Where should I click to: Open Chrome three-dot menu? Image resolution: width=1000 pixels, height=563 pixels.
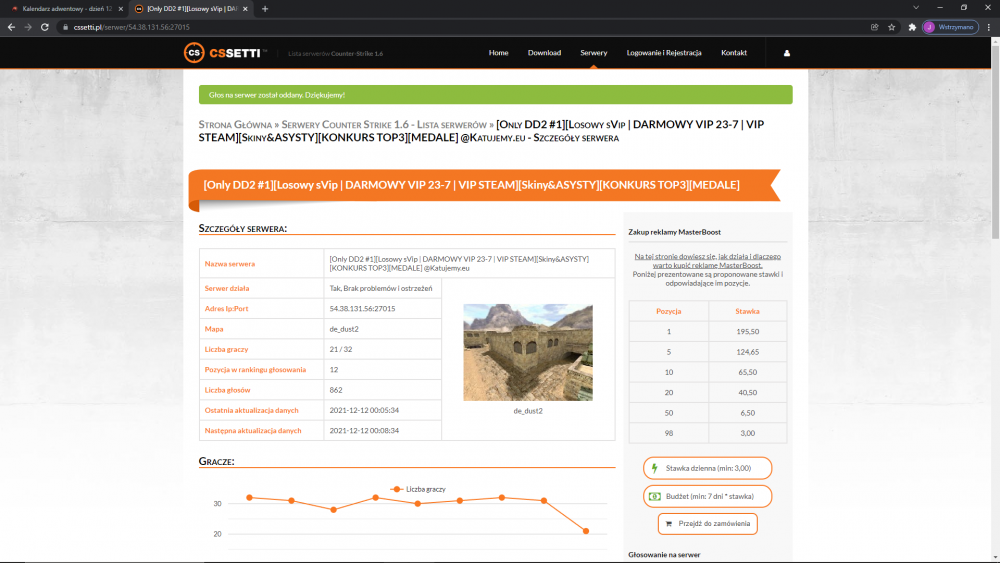point(989,27)
